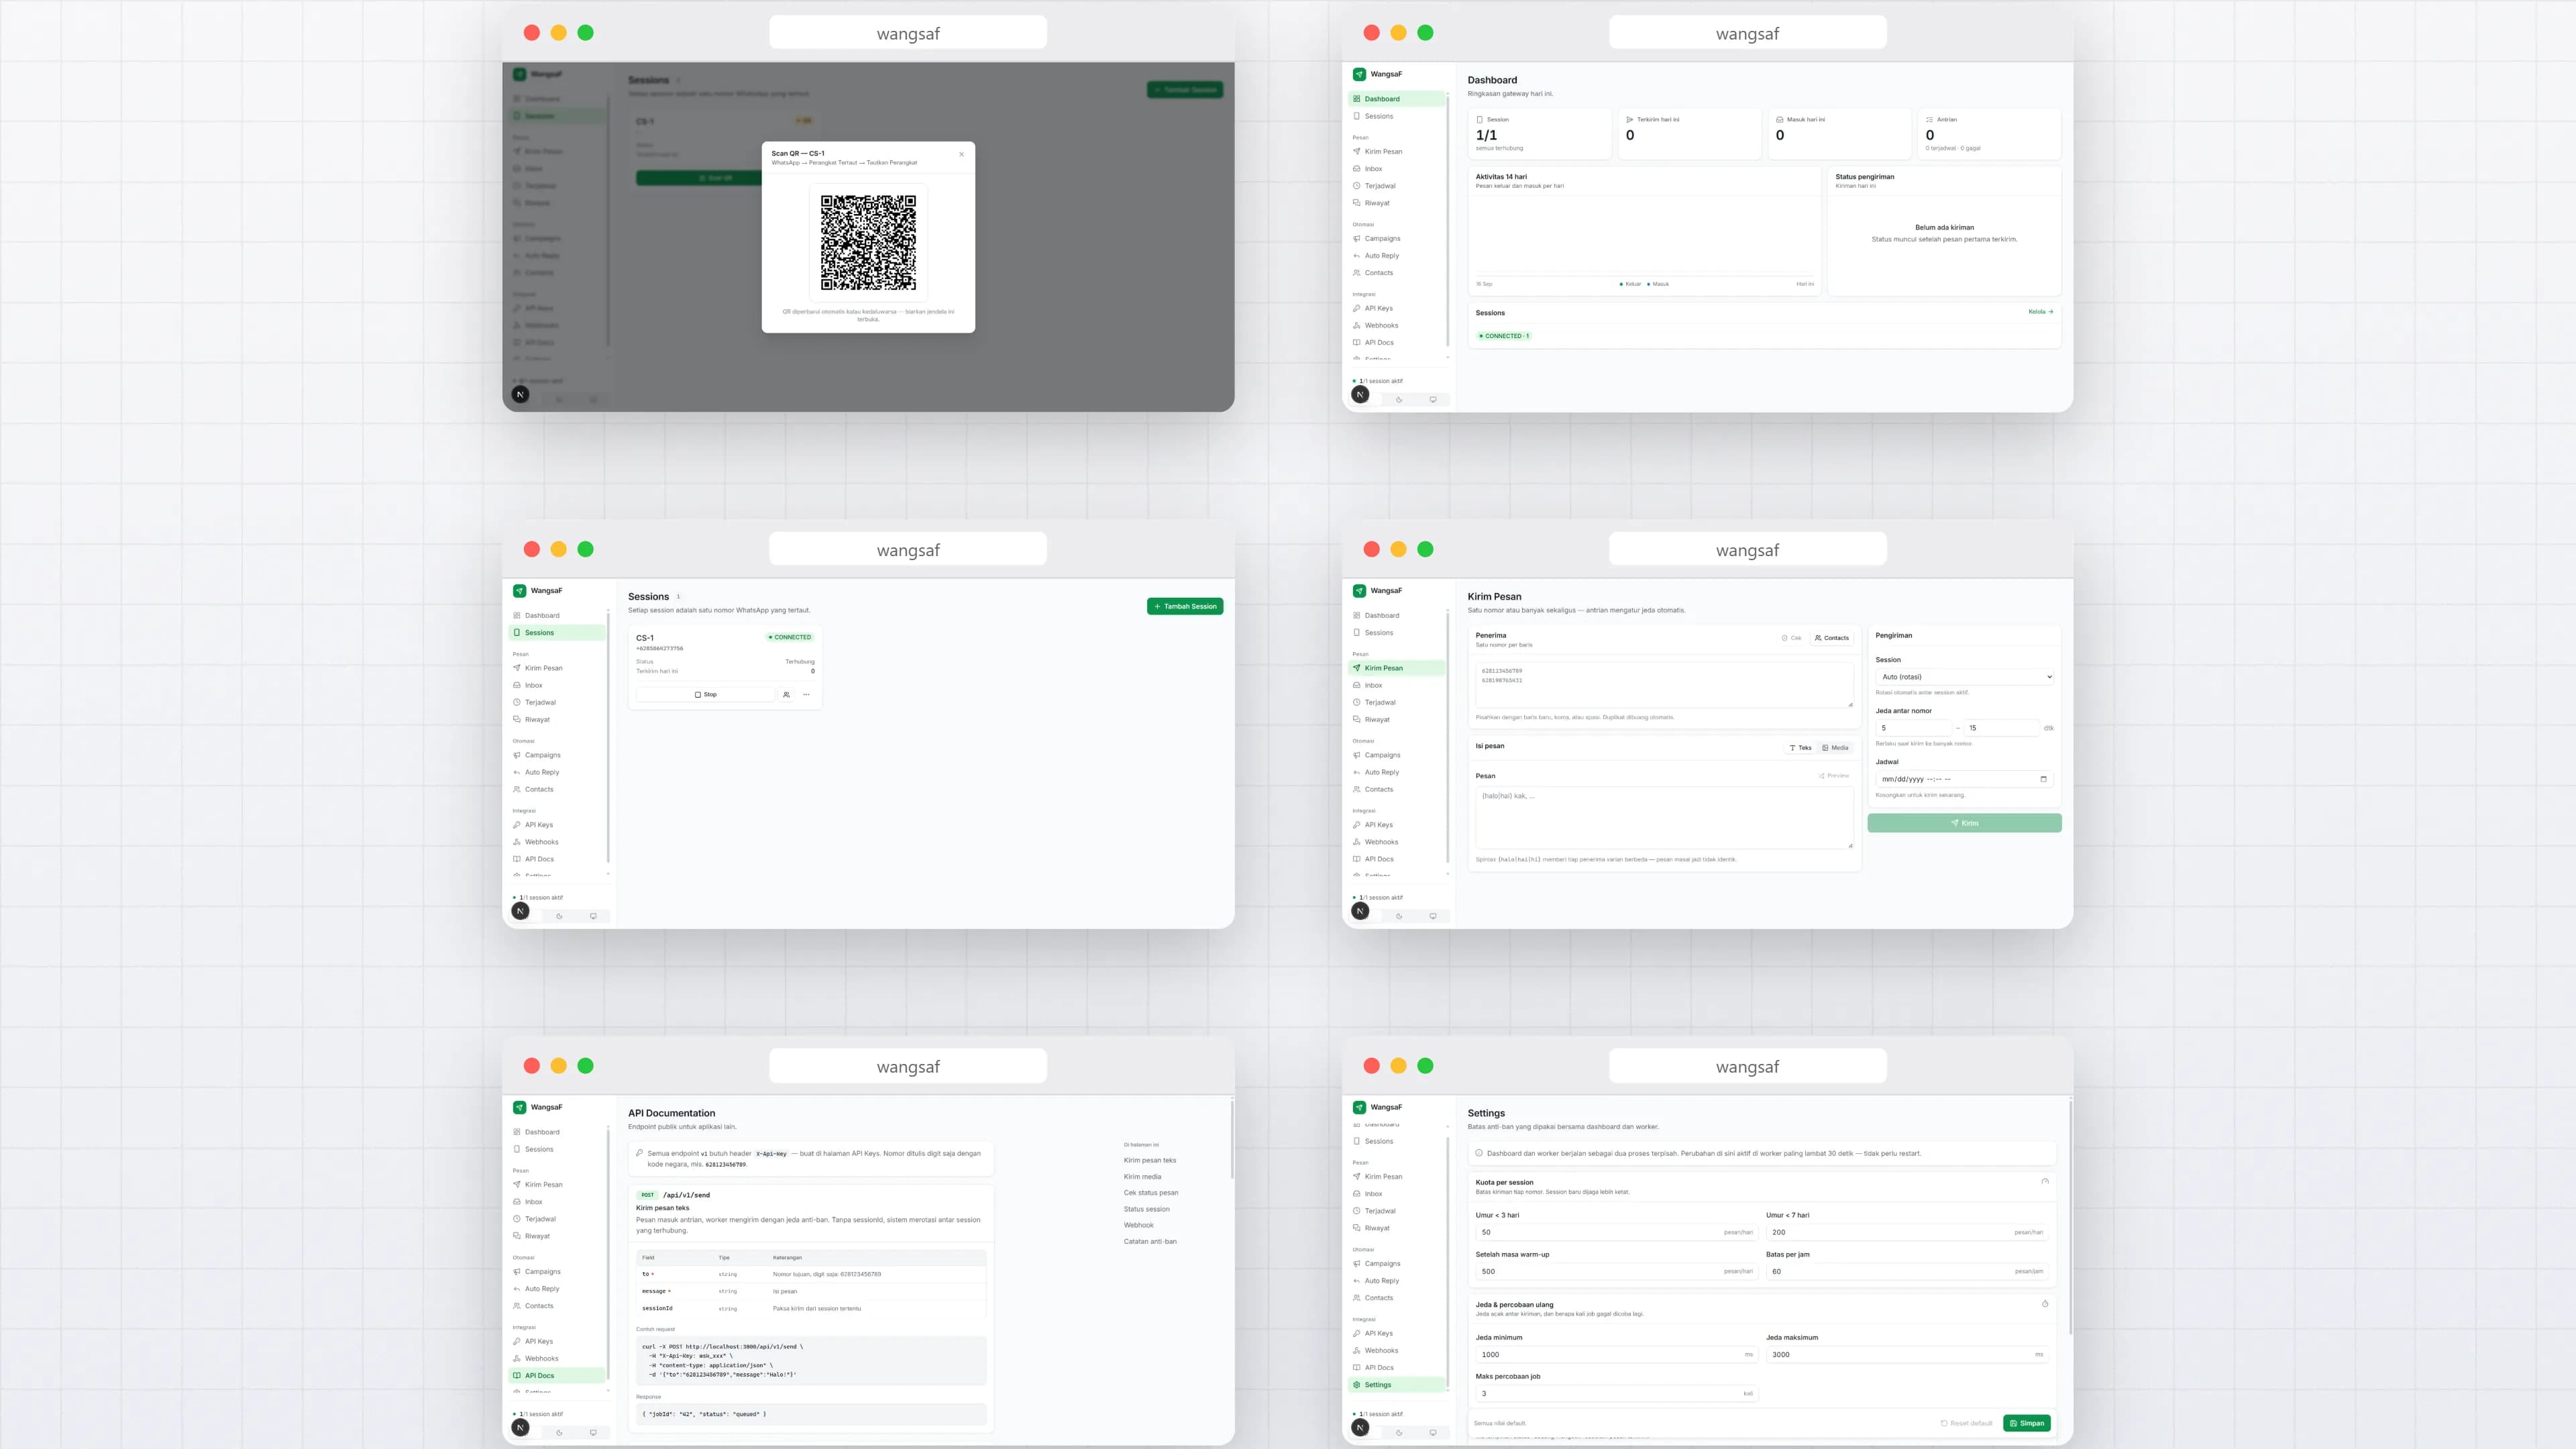Viewport: 2576px width, 1449px height.
Task: Click the Kelola link on Dashboard
Action: [2040, 312]
